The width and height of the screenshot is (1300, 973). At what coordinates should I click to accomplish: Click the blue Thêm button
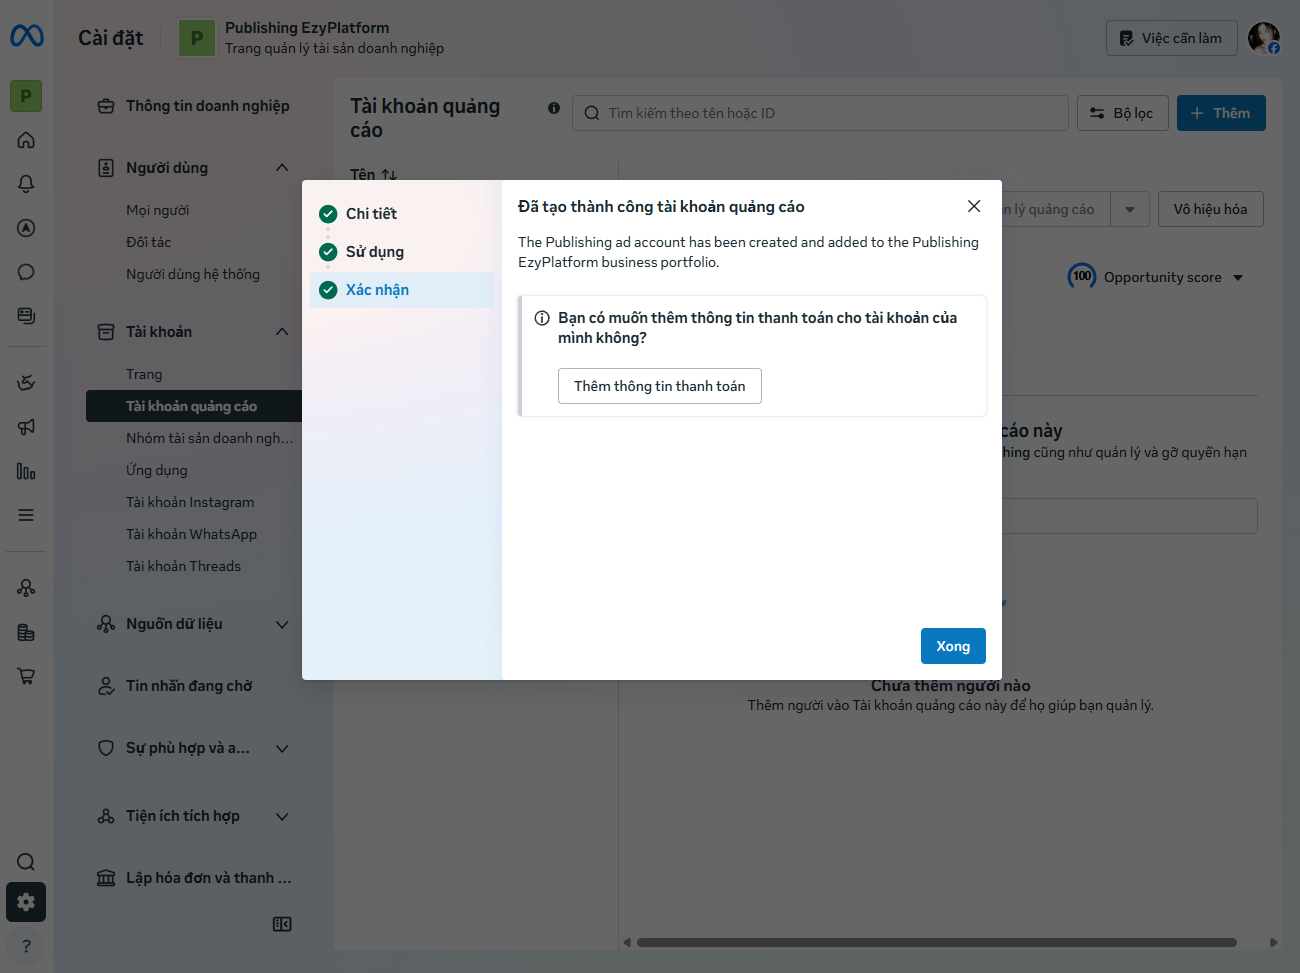click(1221, 113)
